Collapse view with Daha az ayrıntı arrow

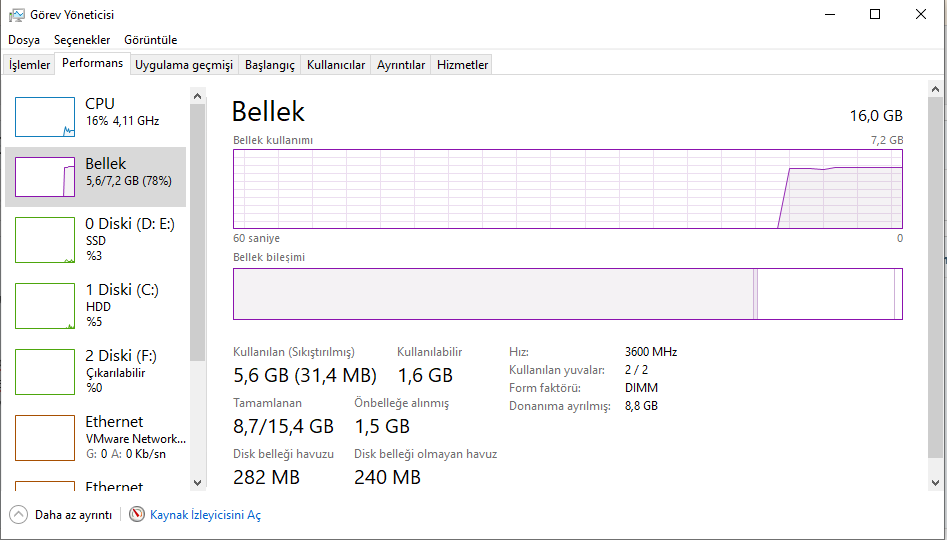tap(19, 515)
